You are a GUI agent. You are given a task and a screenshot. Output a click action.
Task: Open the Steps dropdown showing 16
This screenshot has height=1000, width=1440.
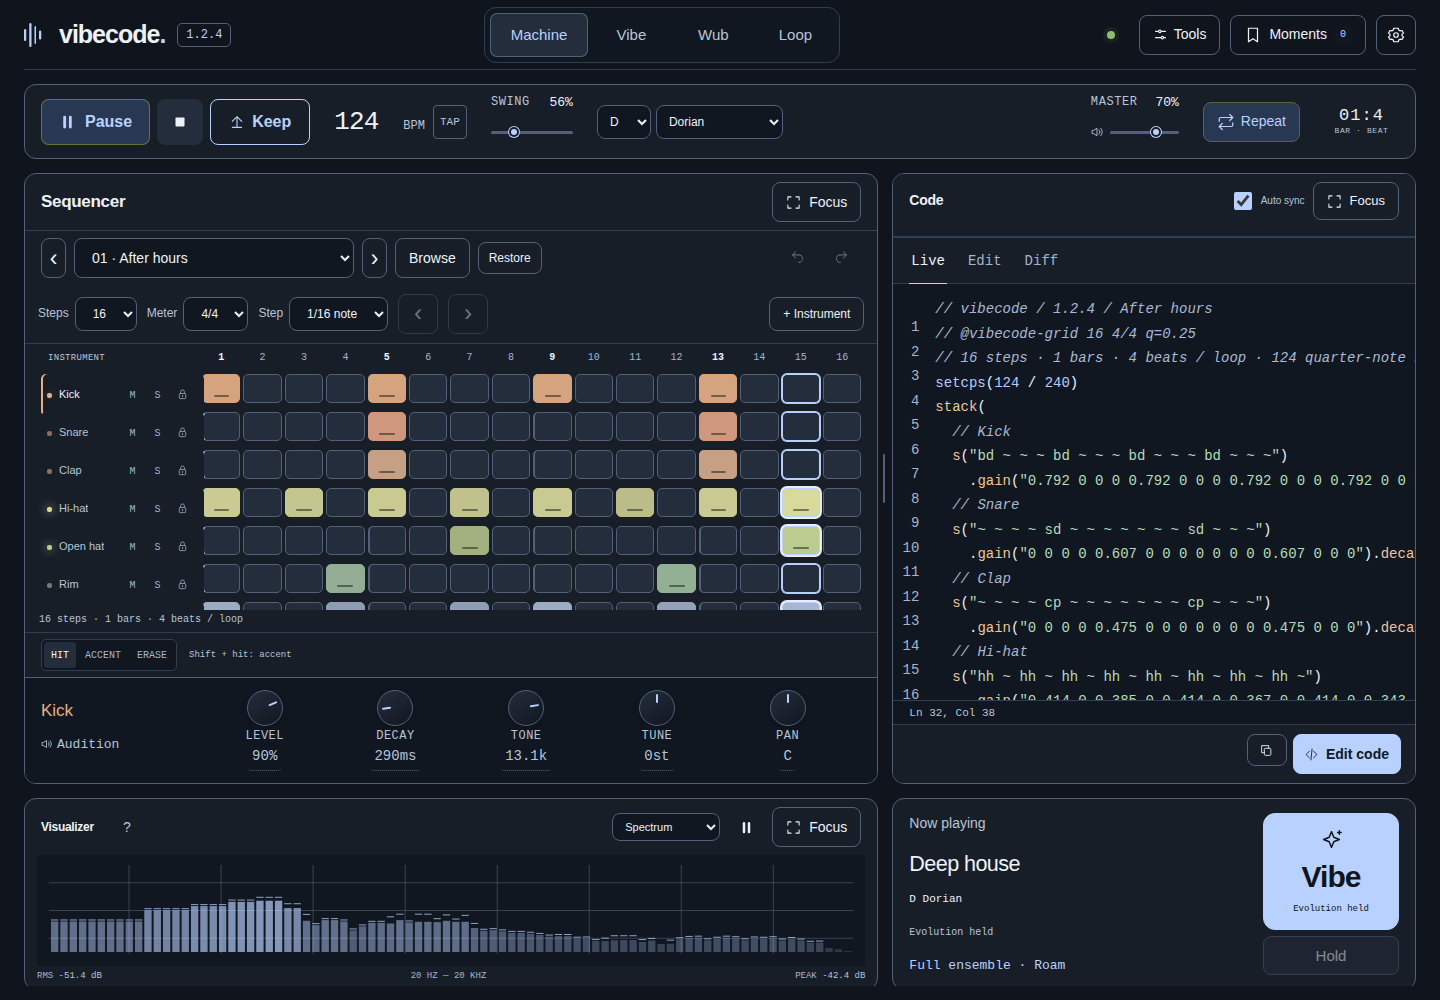(106, 314)
